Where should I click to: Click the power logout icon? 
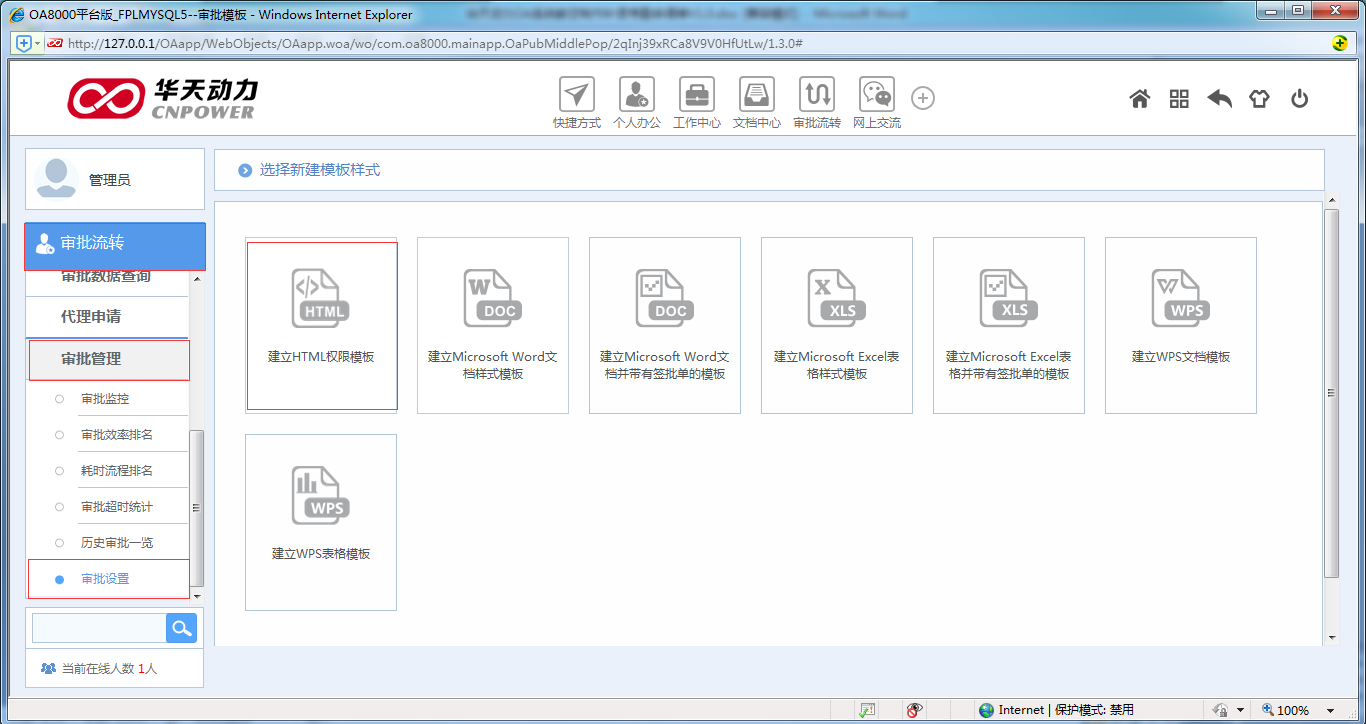(x=1299, y=99)
